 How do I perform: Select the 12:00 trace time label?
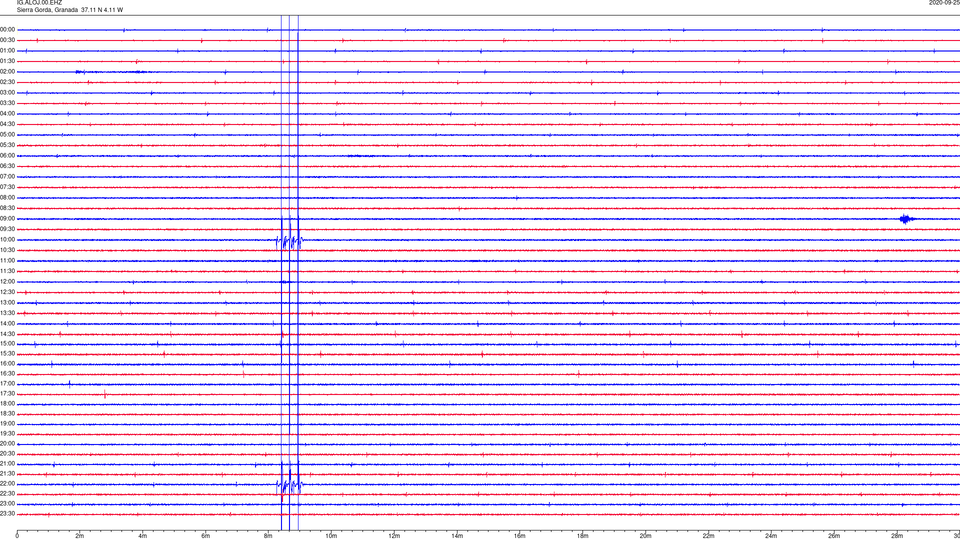tap(8, 282)
